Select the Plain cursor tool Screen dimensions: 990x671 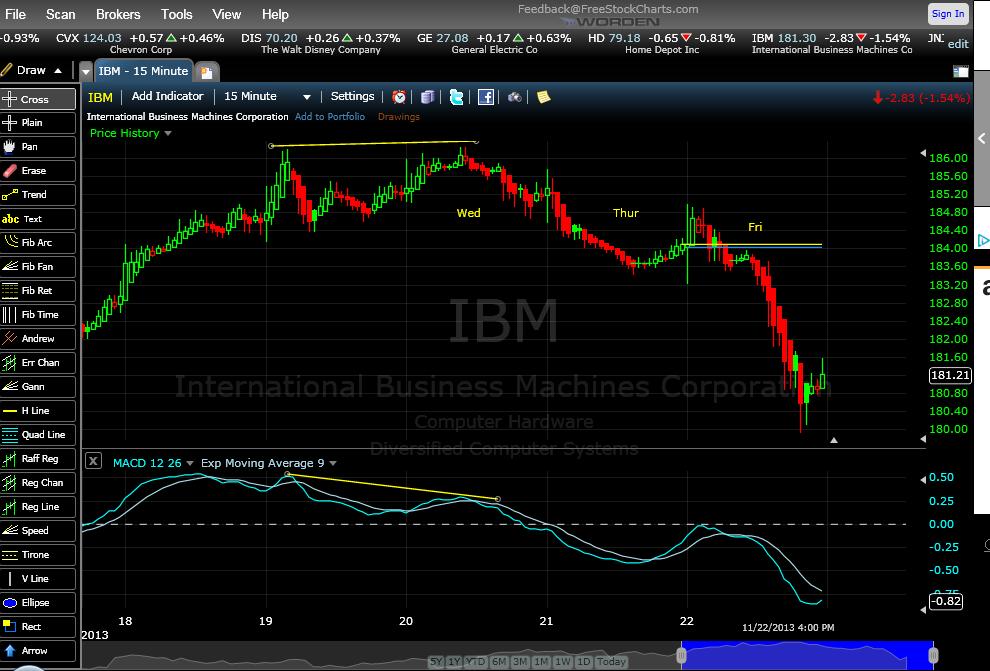(38, 122)
